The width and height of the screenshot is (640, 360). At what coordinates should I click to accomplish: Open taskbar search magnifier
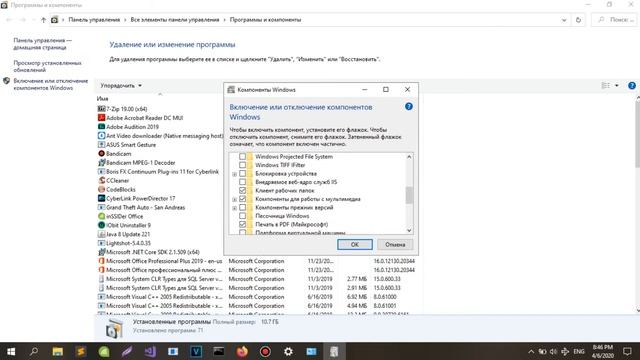point(34,351)
